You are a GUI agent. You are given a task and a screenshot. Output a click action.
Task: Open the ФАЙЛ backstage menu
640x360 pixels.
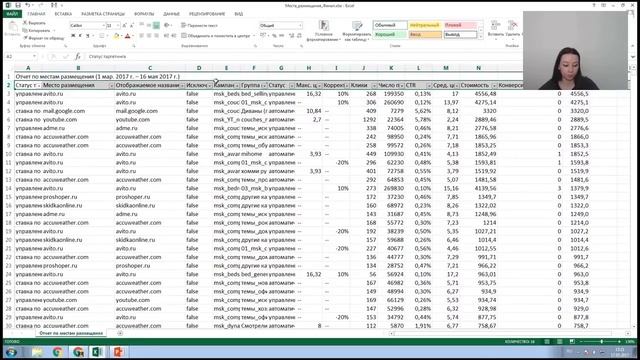12,14
